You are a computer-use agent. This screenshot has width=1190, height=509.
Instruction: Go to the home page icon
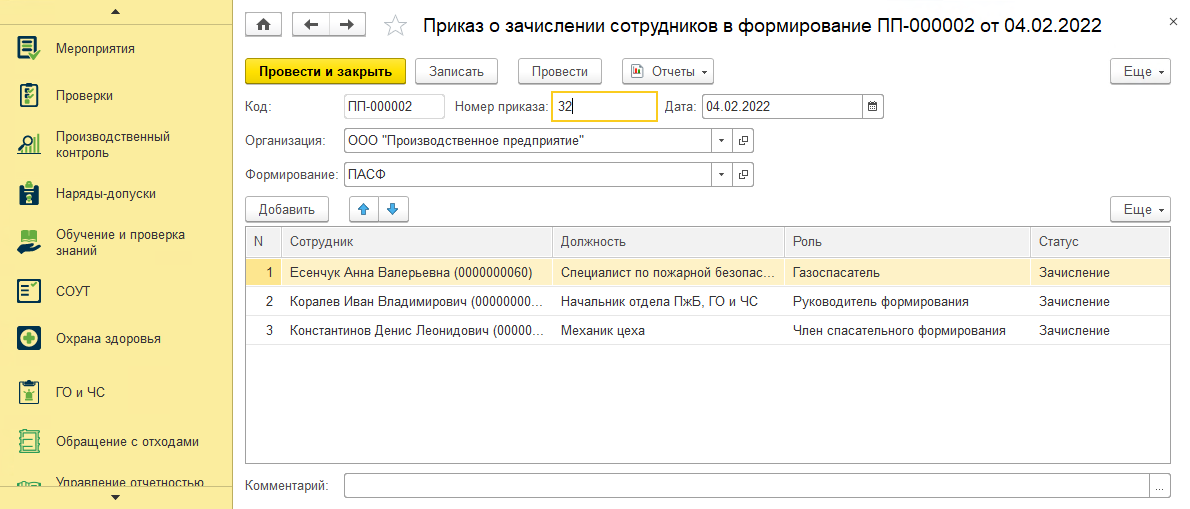(263, 25)
